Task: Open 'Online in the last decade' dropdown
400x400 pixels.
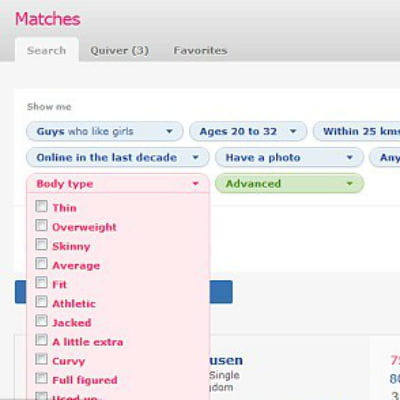Action: click(x=118, y=157)
